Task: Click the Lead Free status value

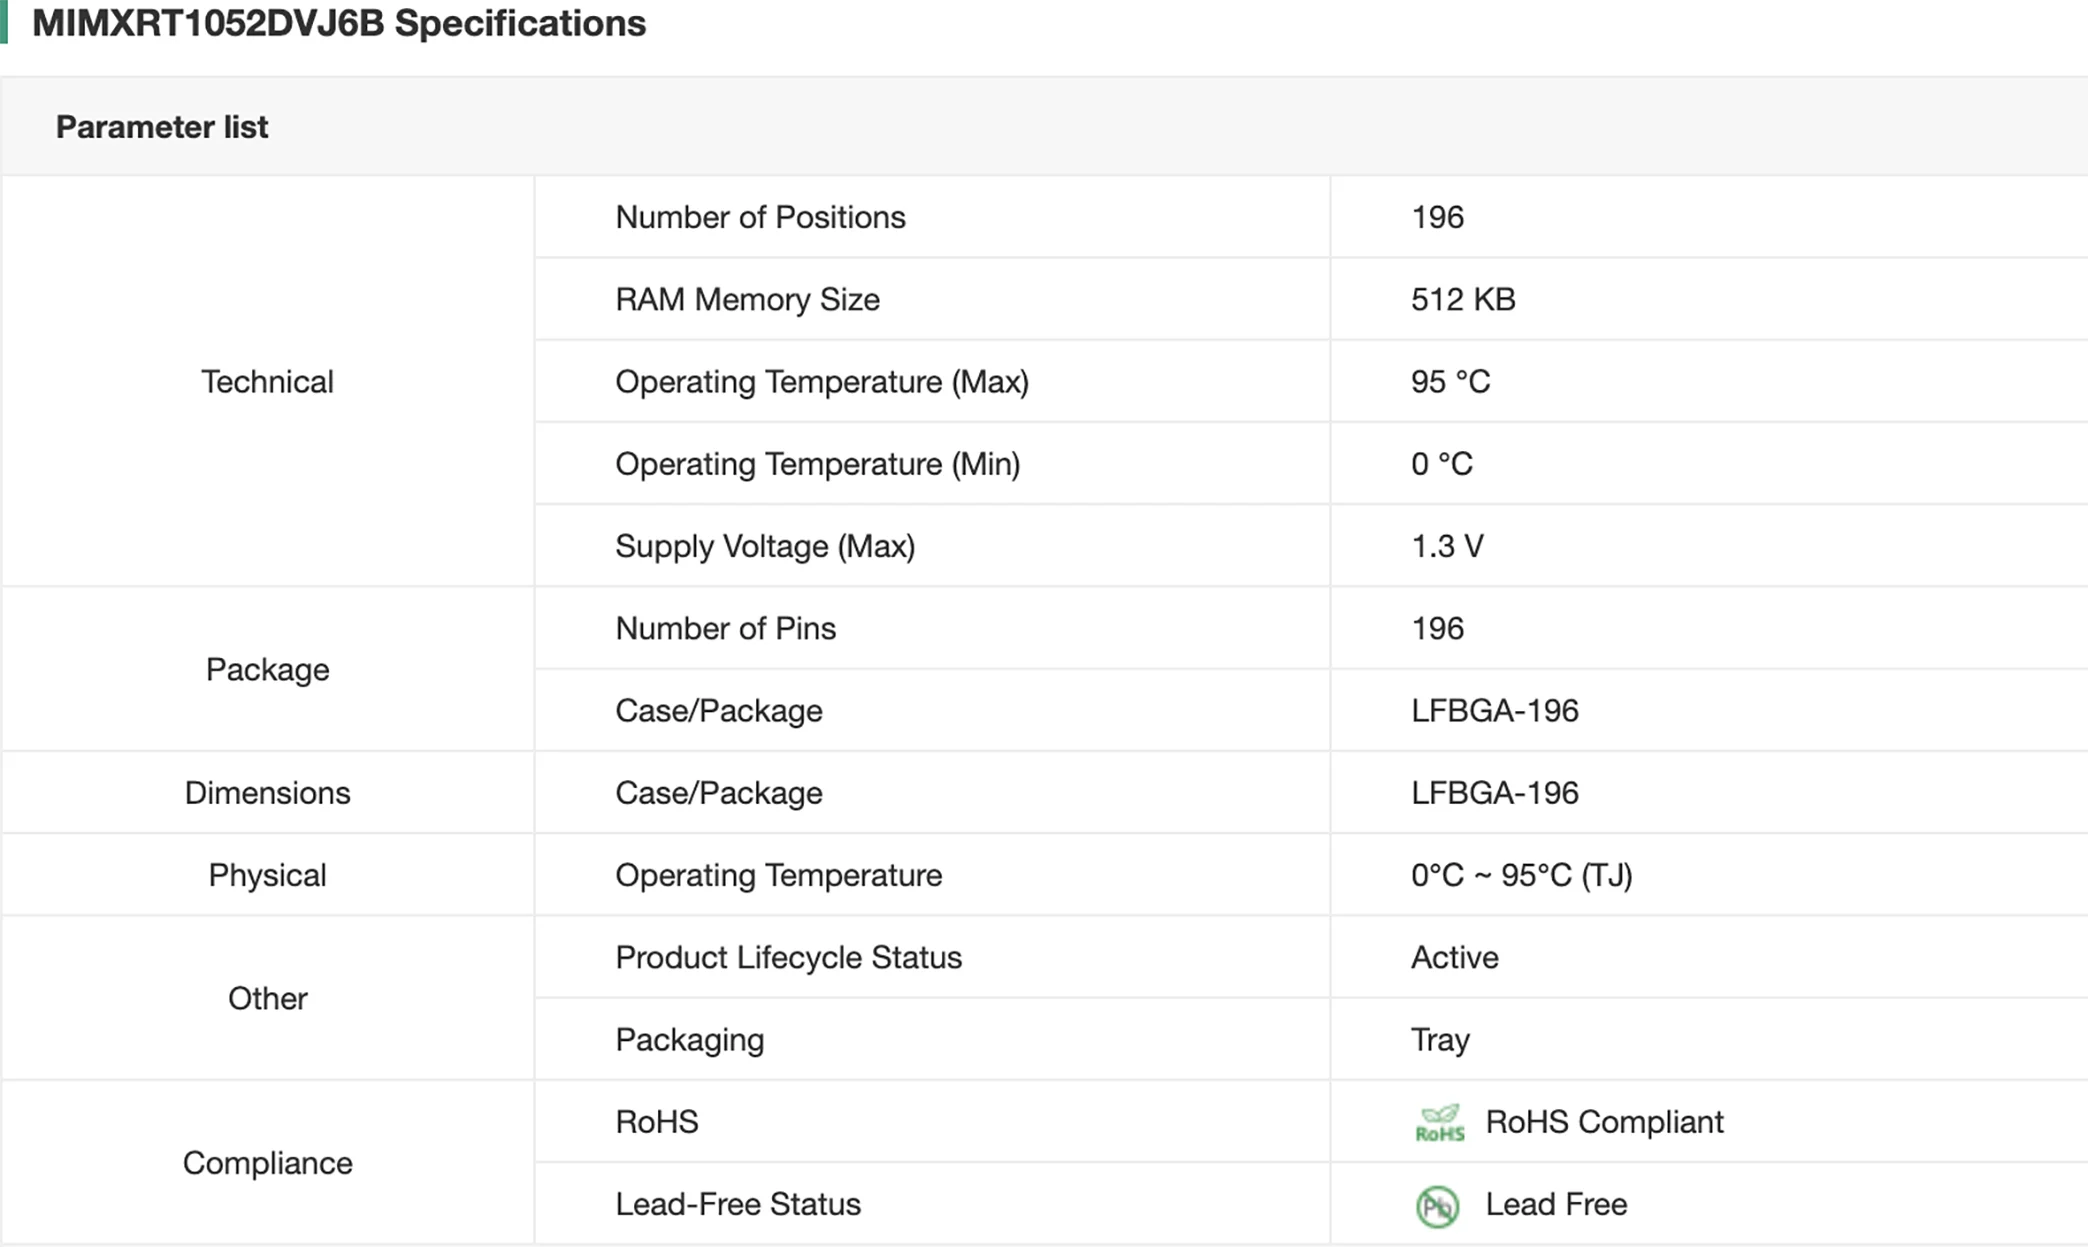Action: [x=1556, y=1204]
